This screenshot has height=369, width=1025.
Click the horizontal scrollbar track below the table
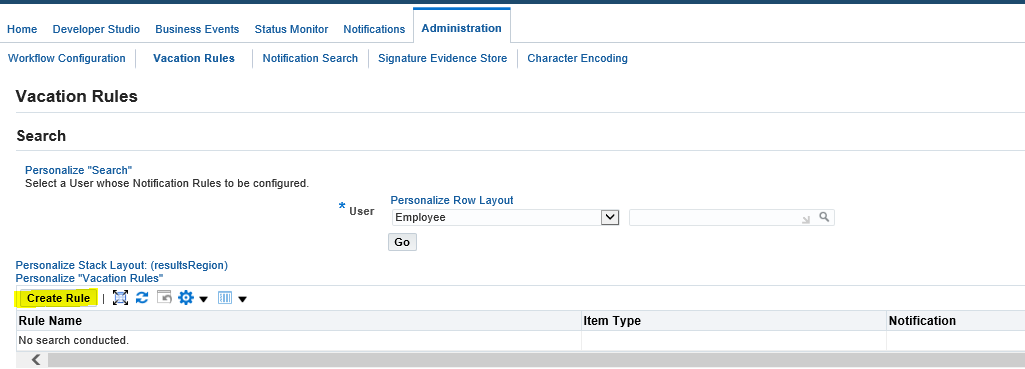coord(536,359)
